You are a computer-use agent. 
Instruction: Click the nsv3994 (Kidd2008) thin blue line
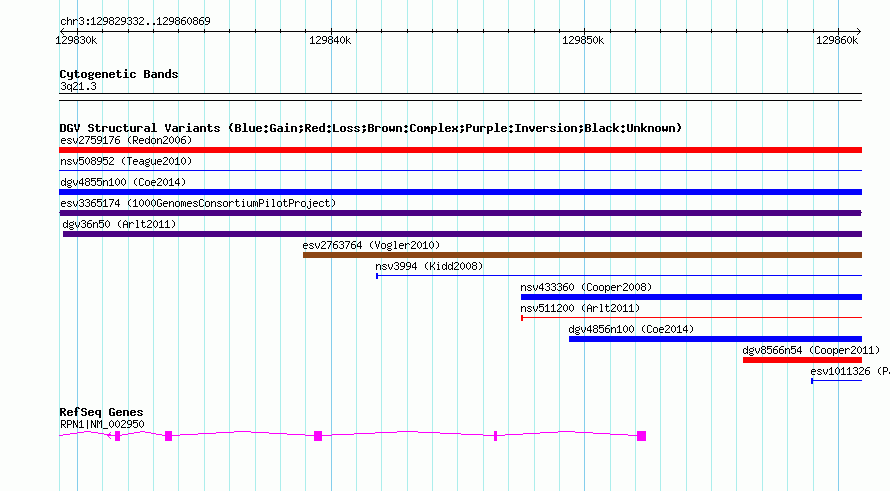(x=619, y=276)
